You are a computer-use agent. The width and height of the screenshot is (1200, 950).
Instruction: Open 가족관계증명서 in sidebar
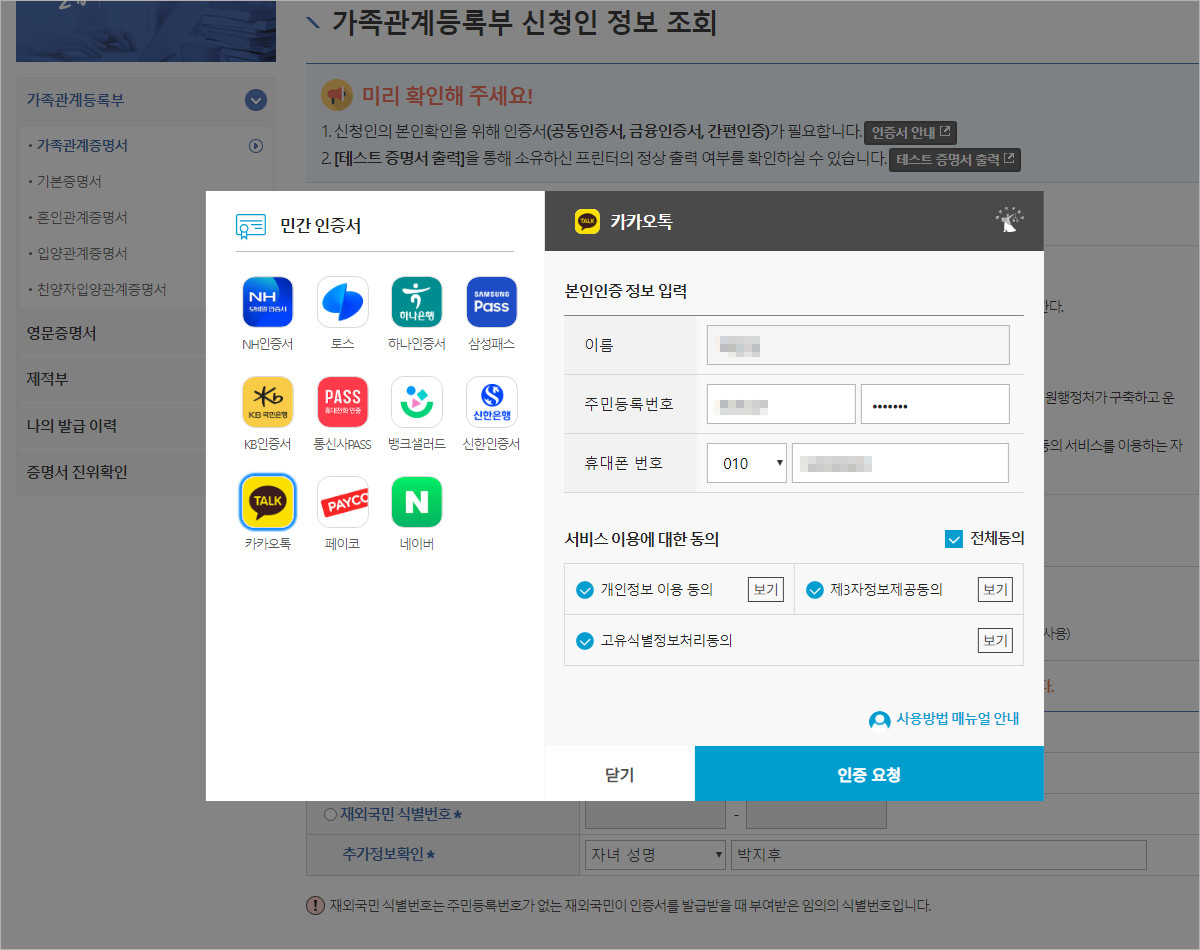click(82, 146)
